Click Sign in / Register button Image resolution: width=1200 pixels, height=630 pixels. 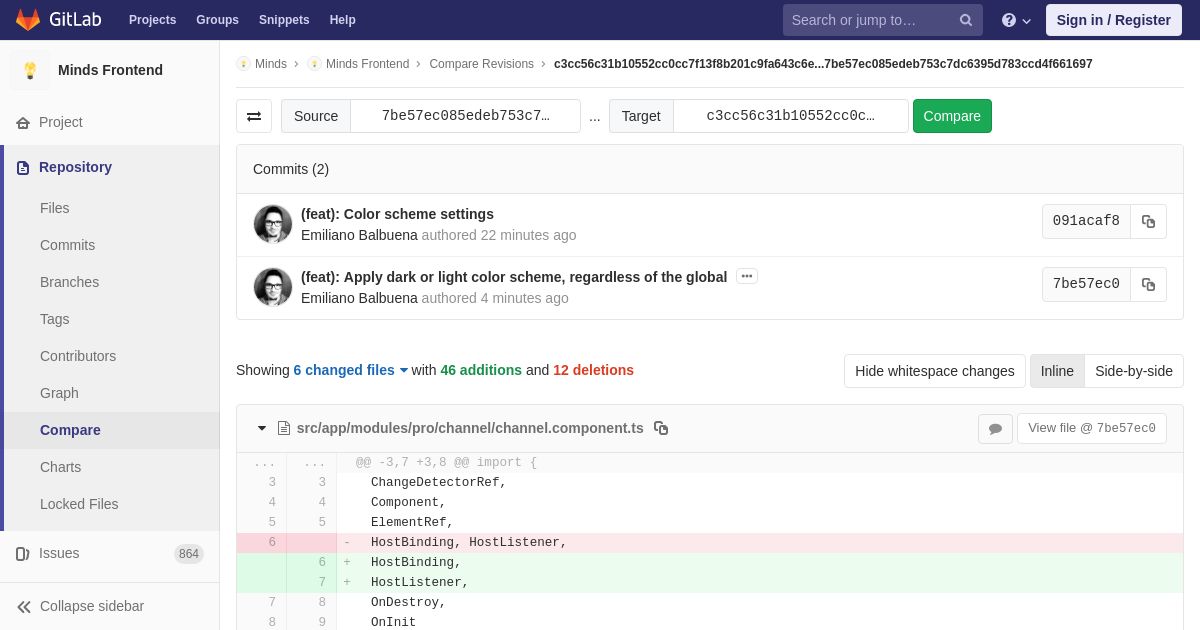click(x=1113, y=20)
